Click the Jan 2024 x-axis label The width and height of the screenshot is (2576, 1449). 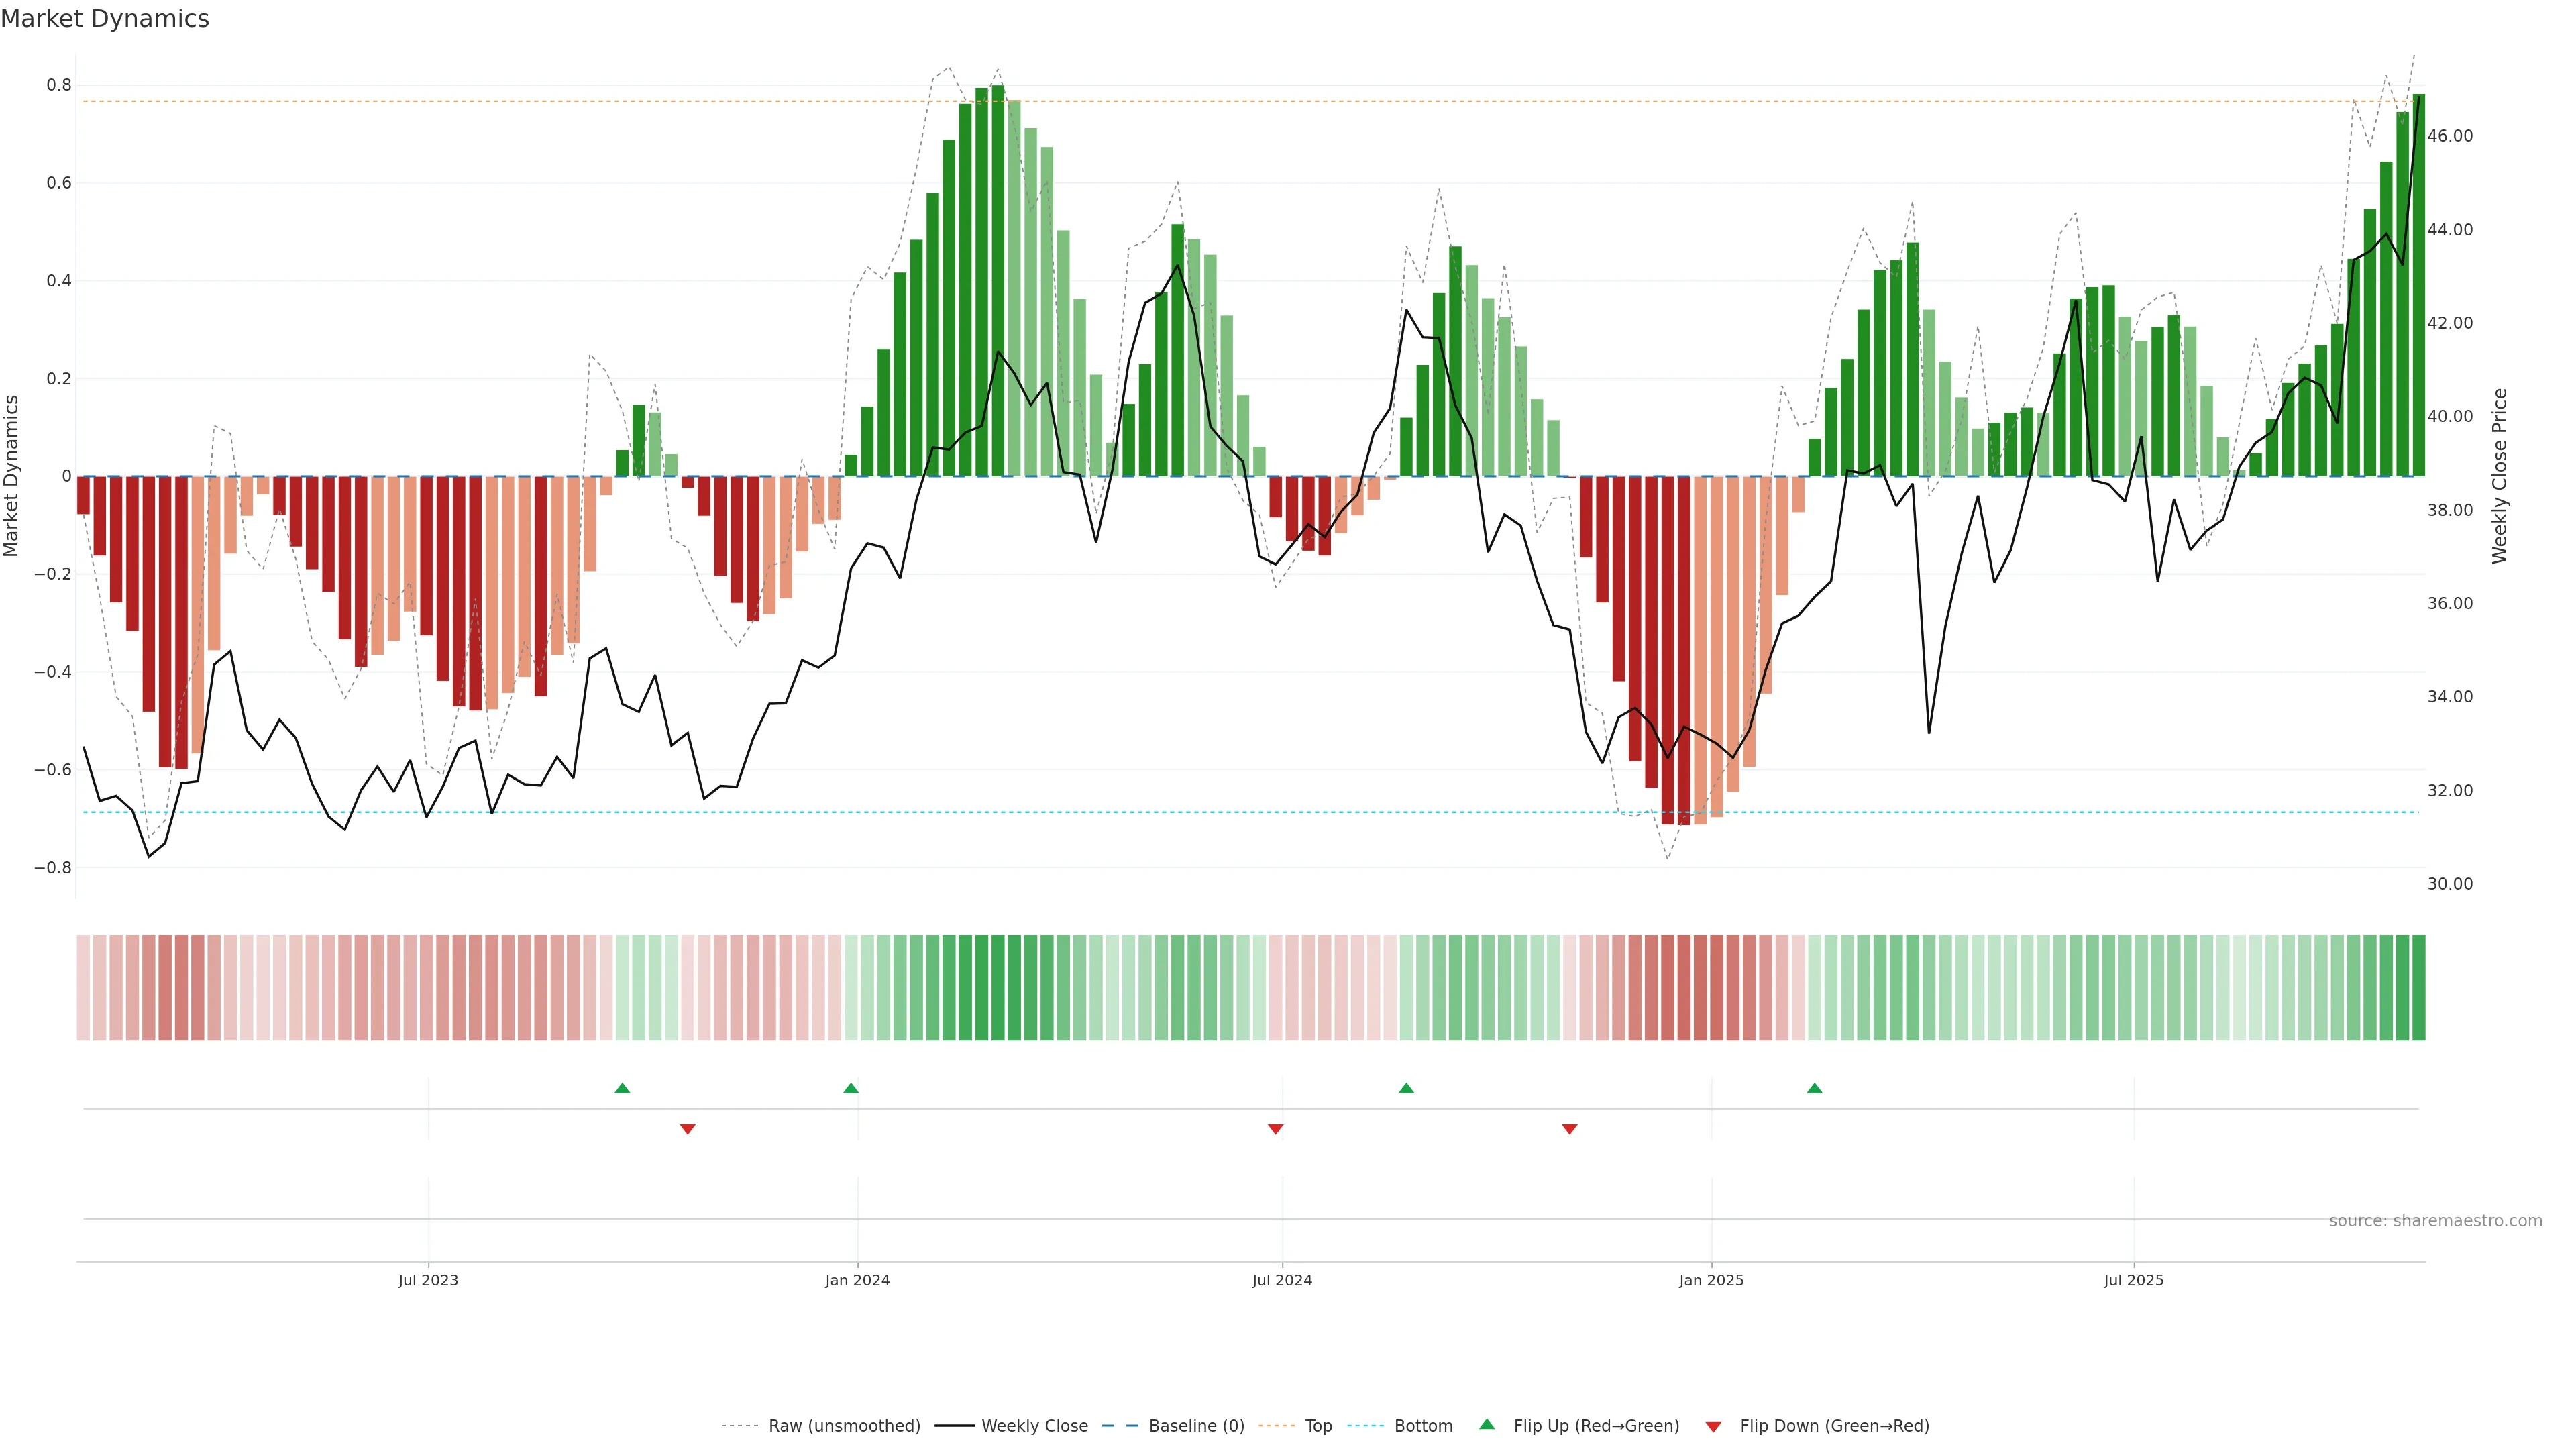pyautogui.click(x=857, y=1280)
